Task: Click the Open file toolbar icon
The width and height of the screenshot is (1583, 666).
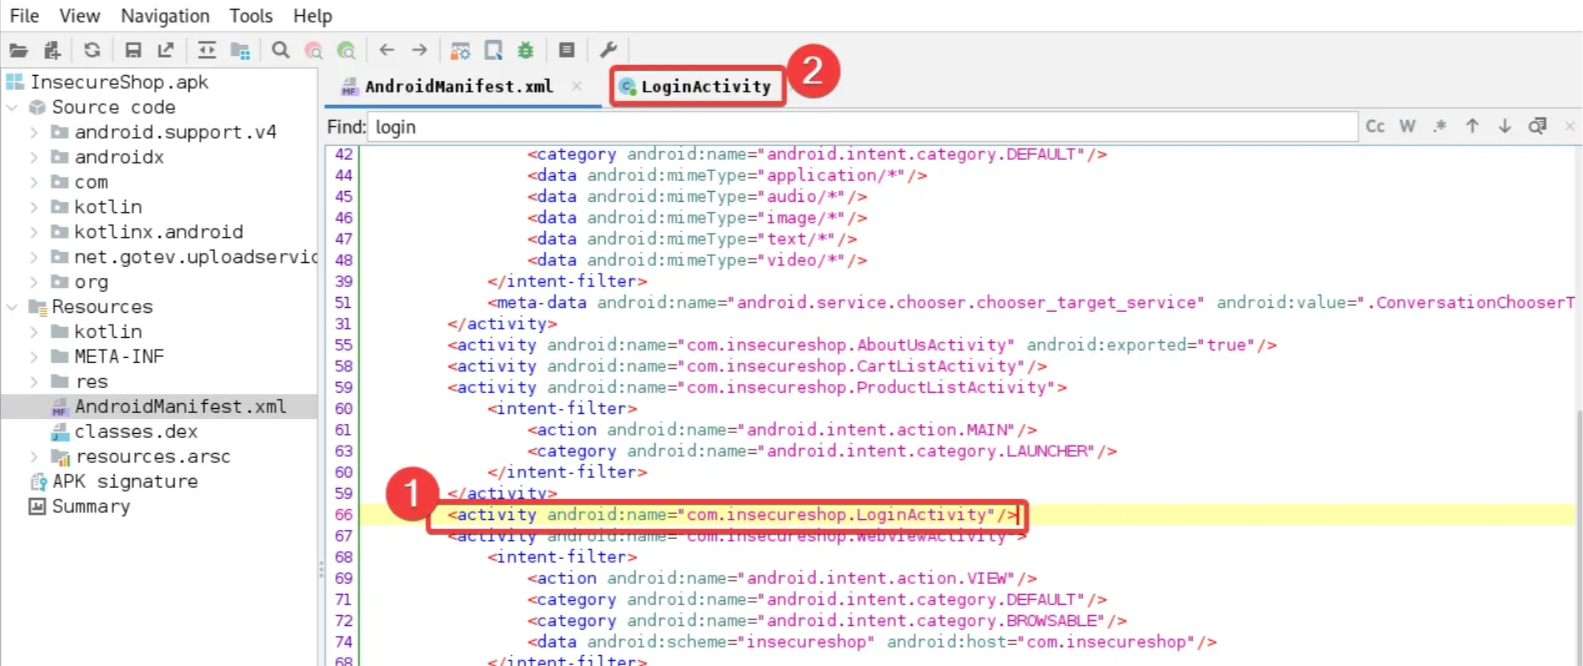Action: 18,50
